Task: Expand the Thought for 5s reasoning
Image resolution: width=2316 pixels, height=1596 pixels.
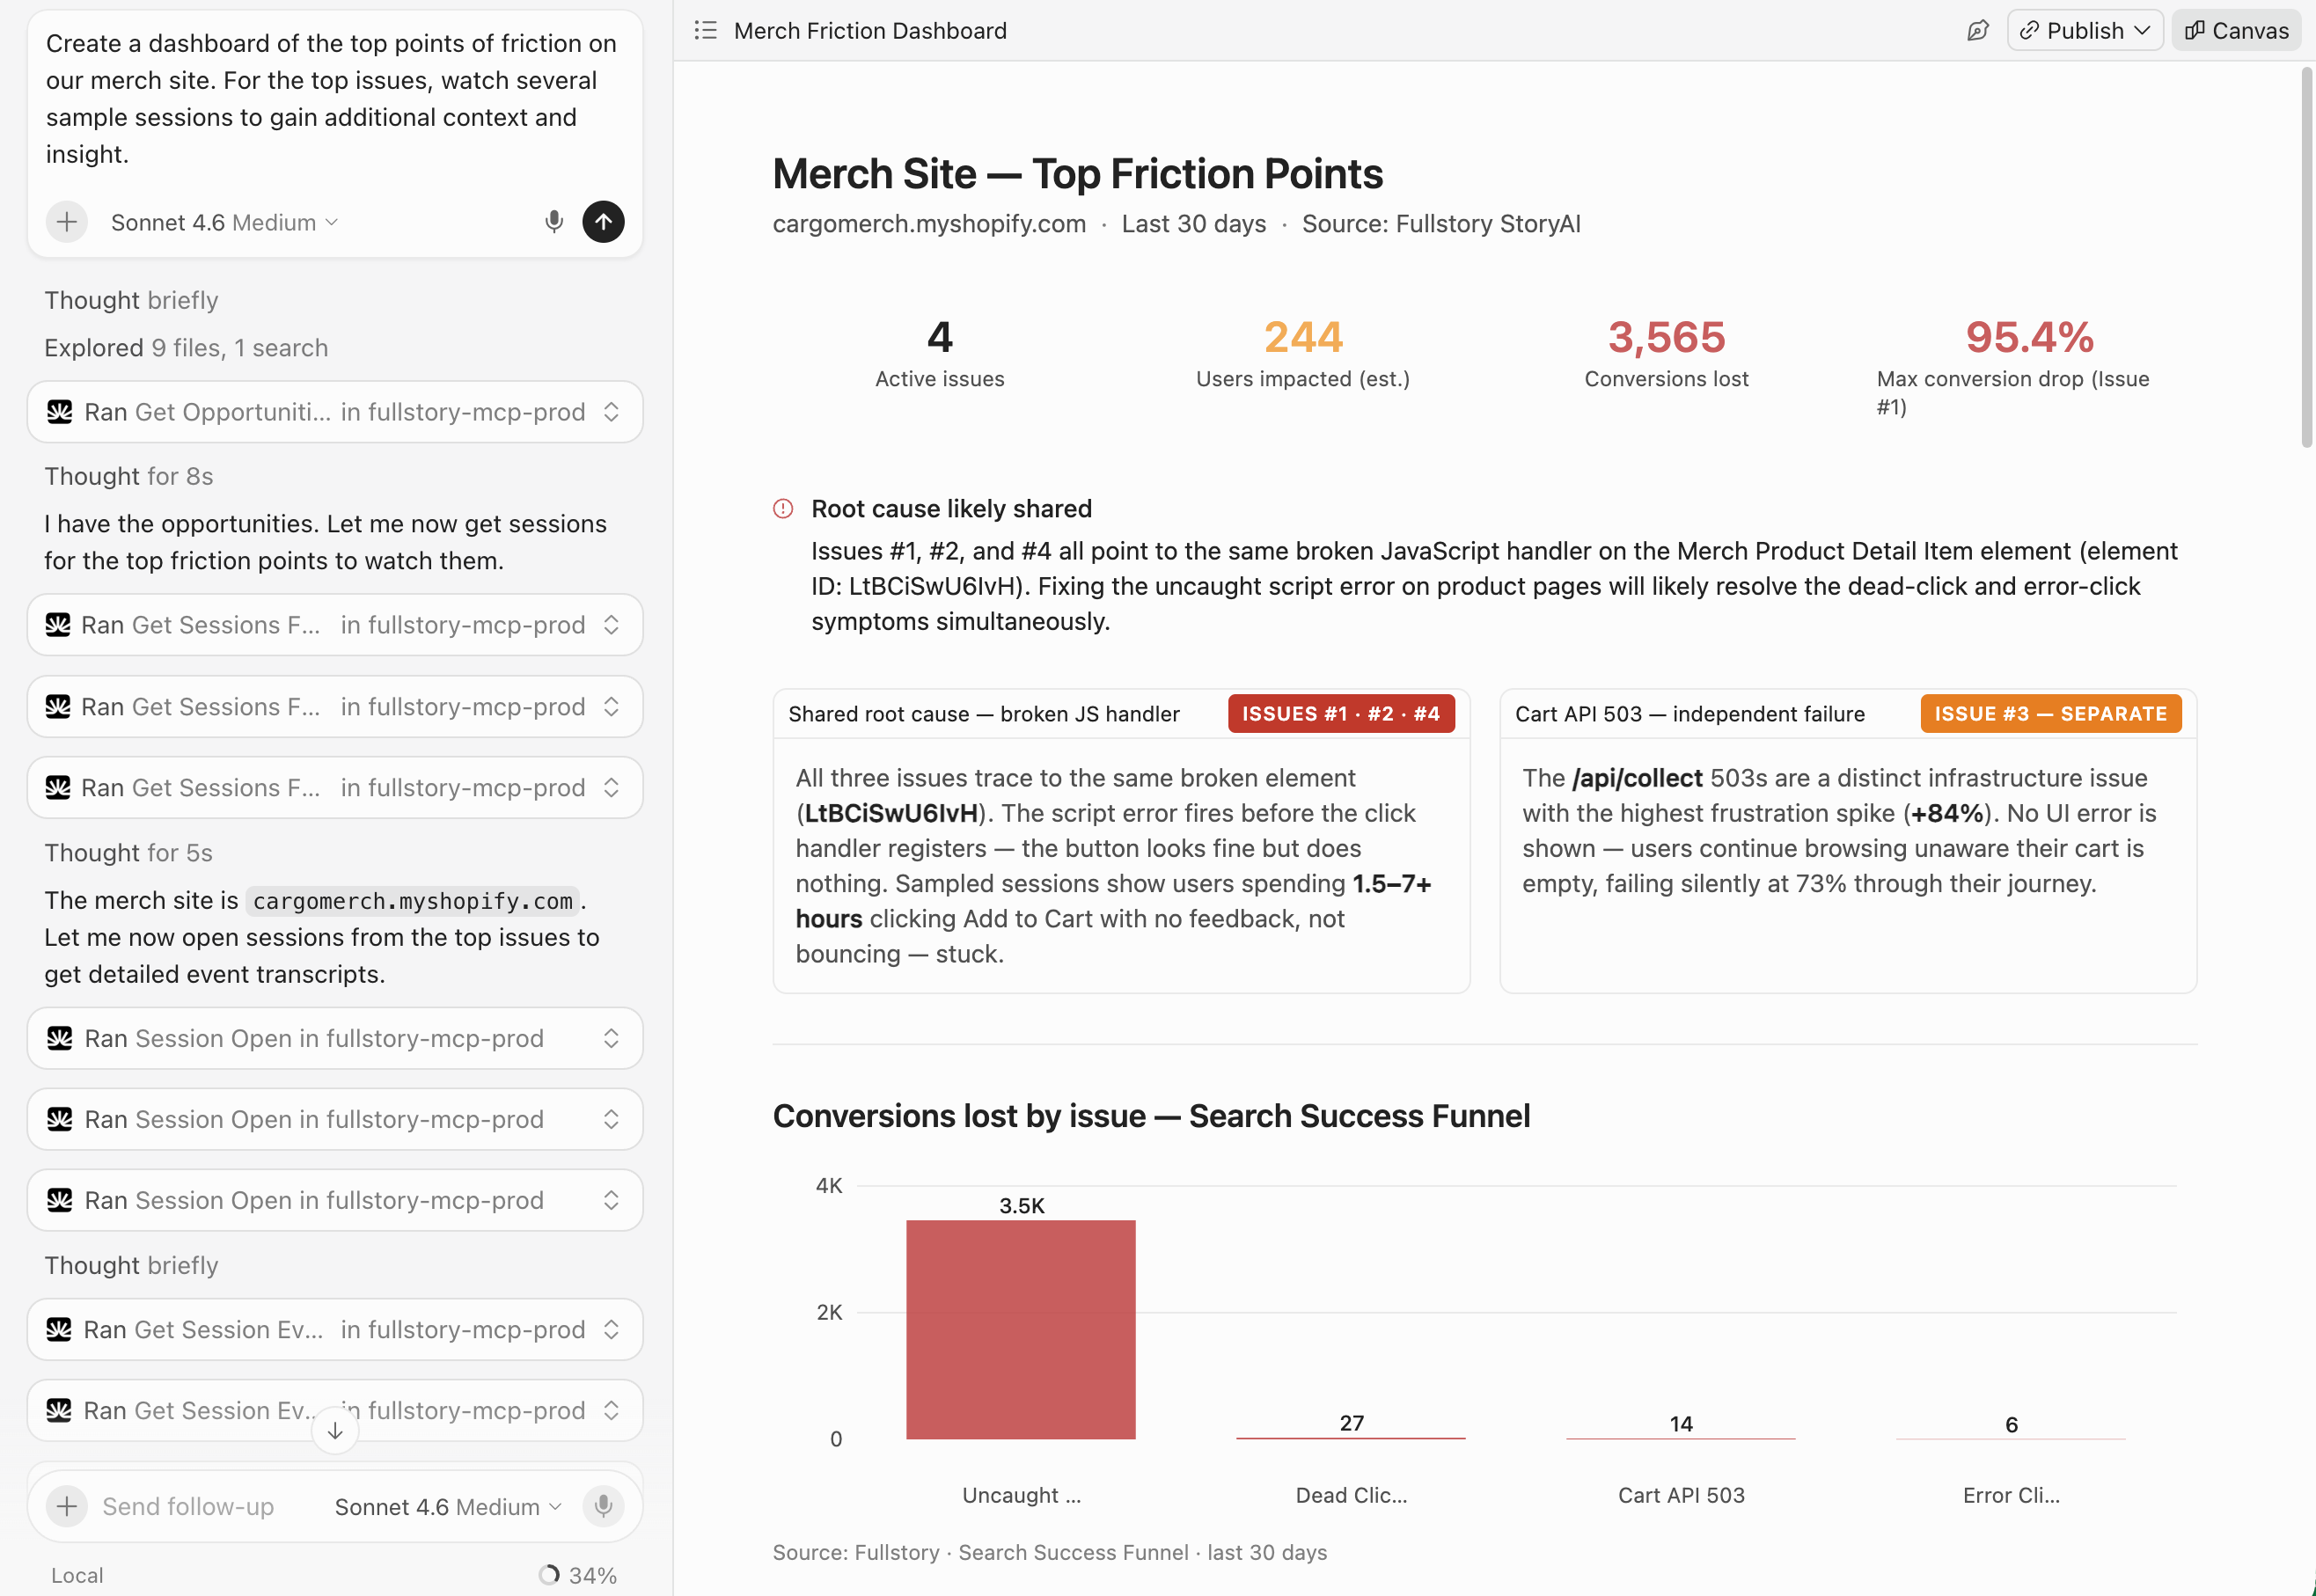Action: pos(129,853)
